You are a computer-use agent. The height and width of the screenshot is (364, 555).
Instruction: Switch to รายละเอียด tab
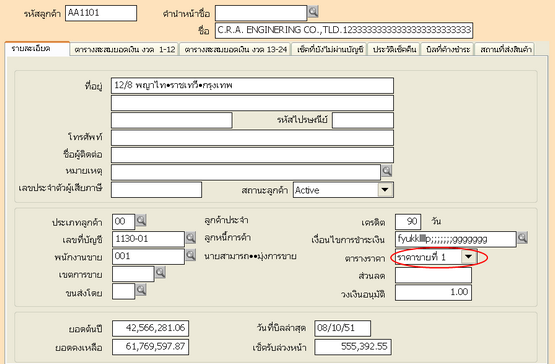[x=37, y=49]
